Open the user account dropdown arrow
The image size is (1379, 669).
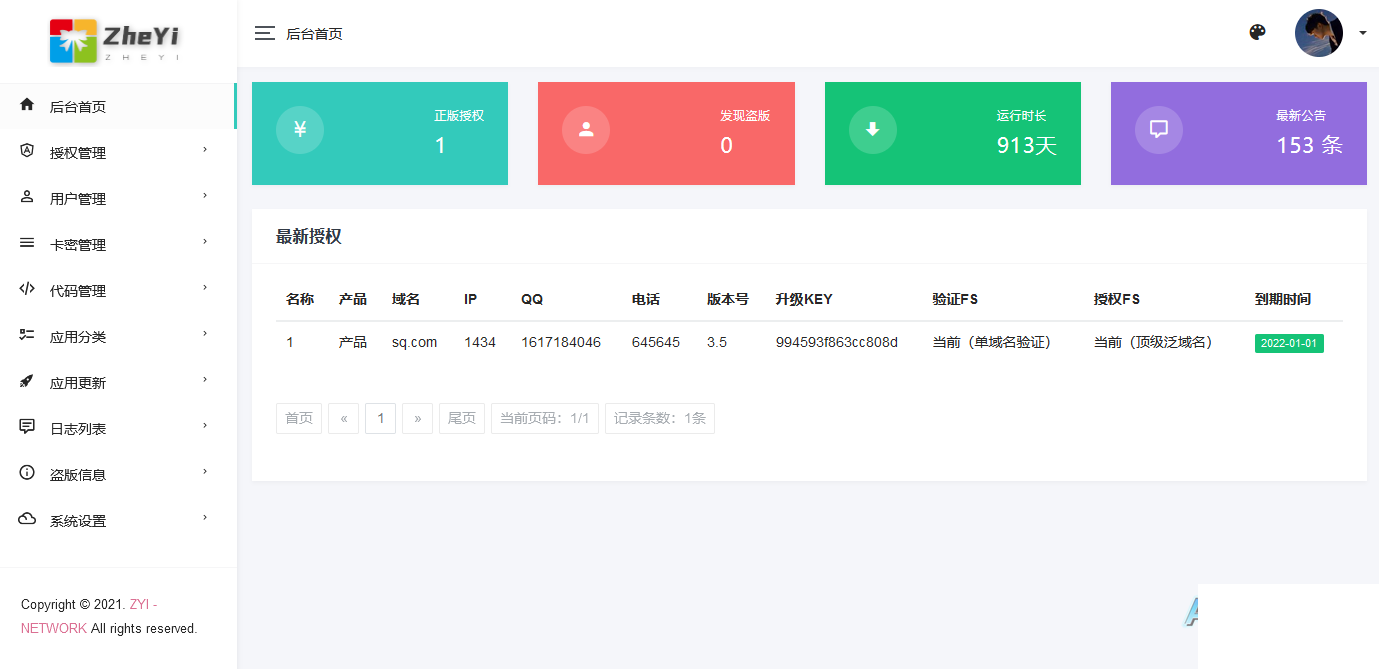click(1362, 33)
